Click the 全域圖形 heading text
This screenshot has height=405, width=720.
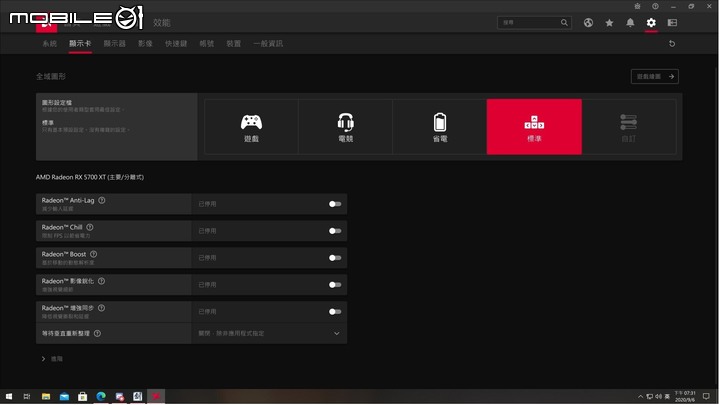click(51, 76)
